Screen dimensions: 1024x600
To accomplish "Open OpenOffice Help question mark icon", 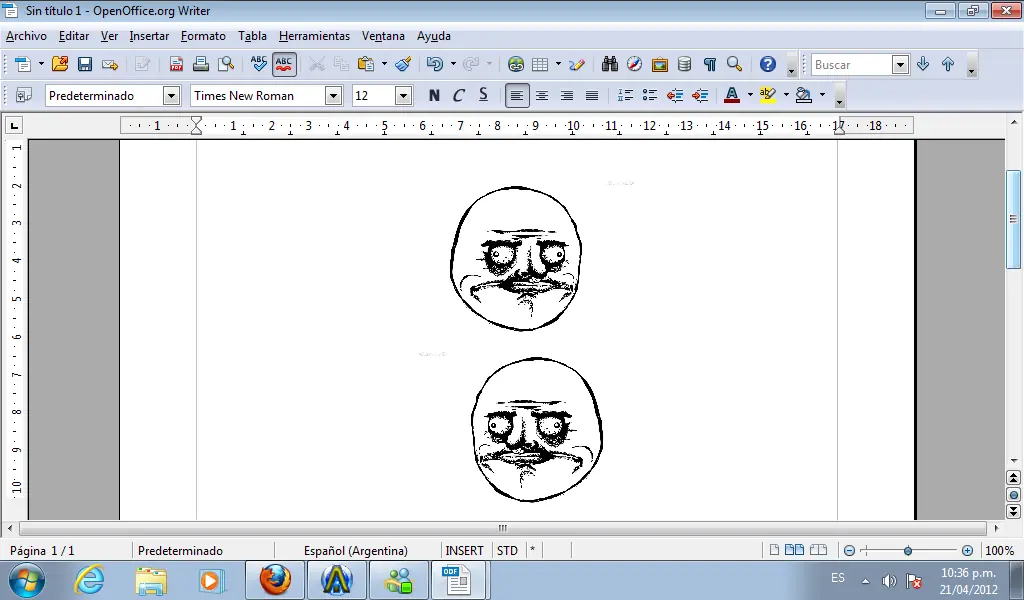I will [768, 64].
